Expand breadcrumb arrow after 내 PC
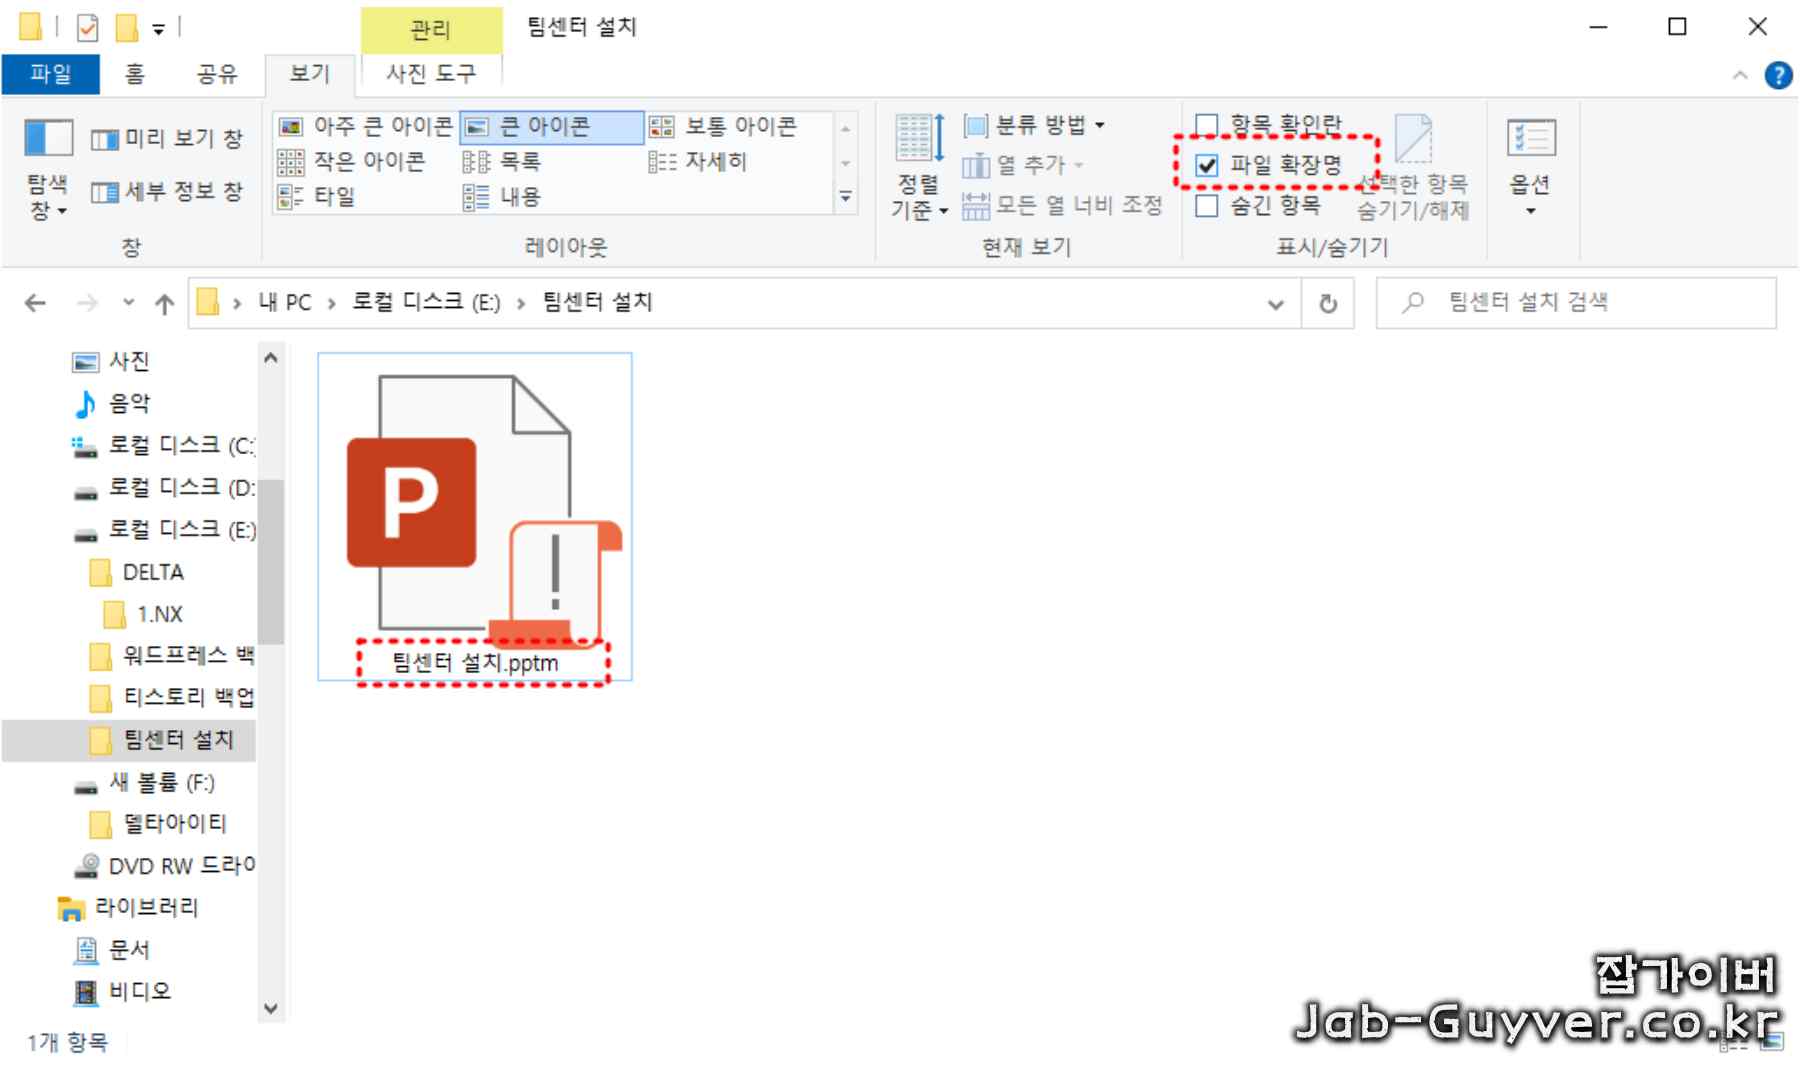The height and width of the screenshot is (1065, 1800). tap(331, 303)
